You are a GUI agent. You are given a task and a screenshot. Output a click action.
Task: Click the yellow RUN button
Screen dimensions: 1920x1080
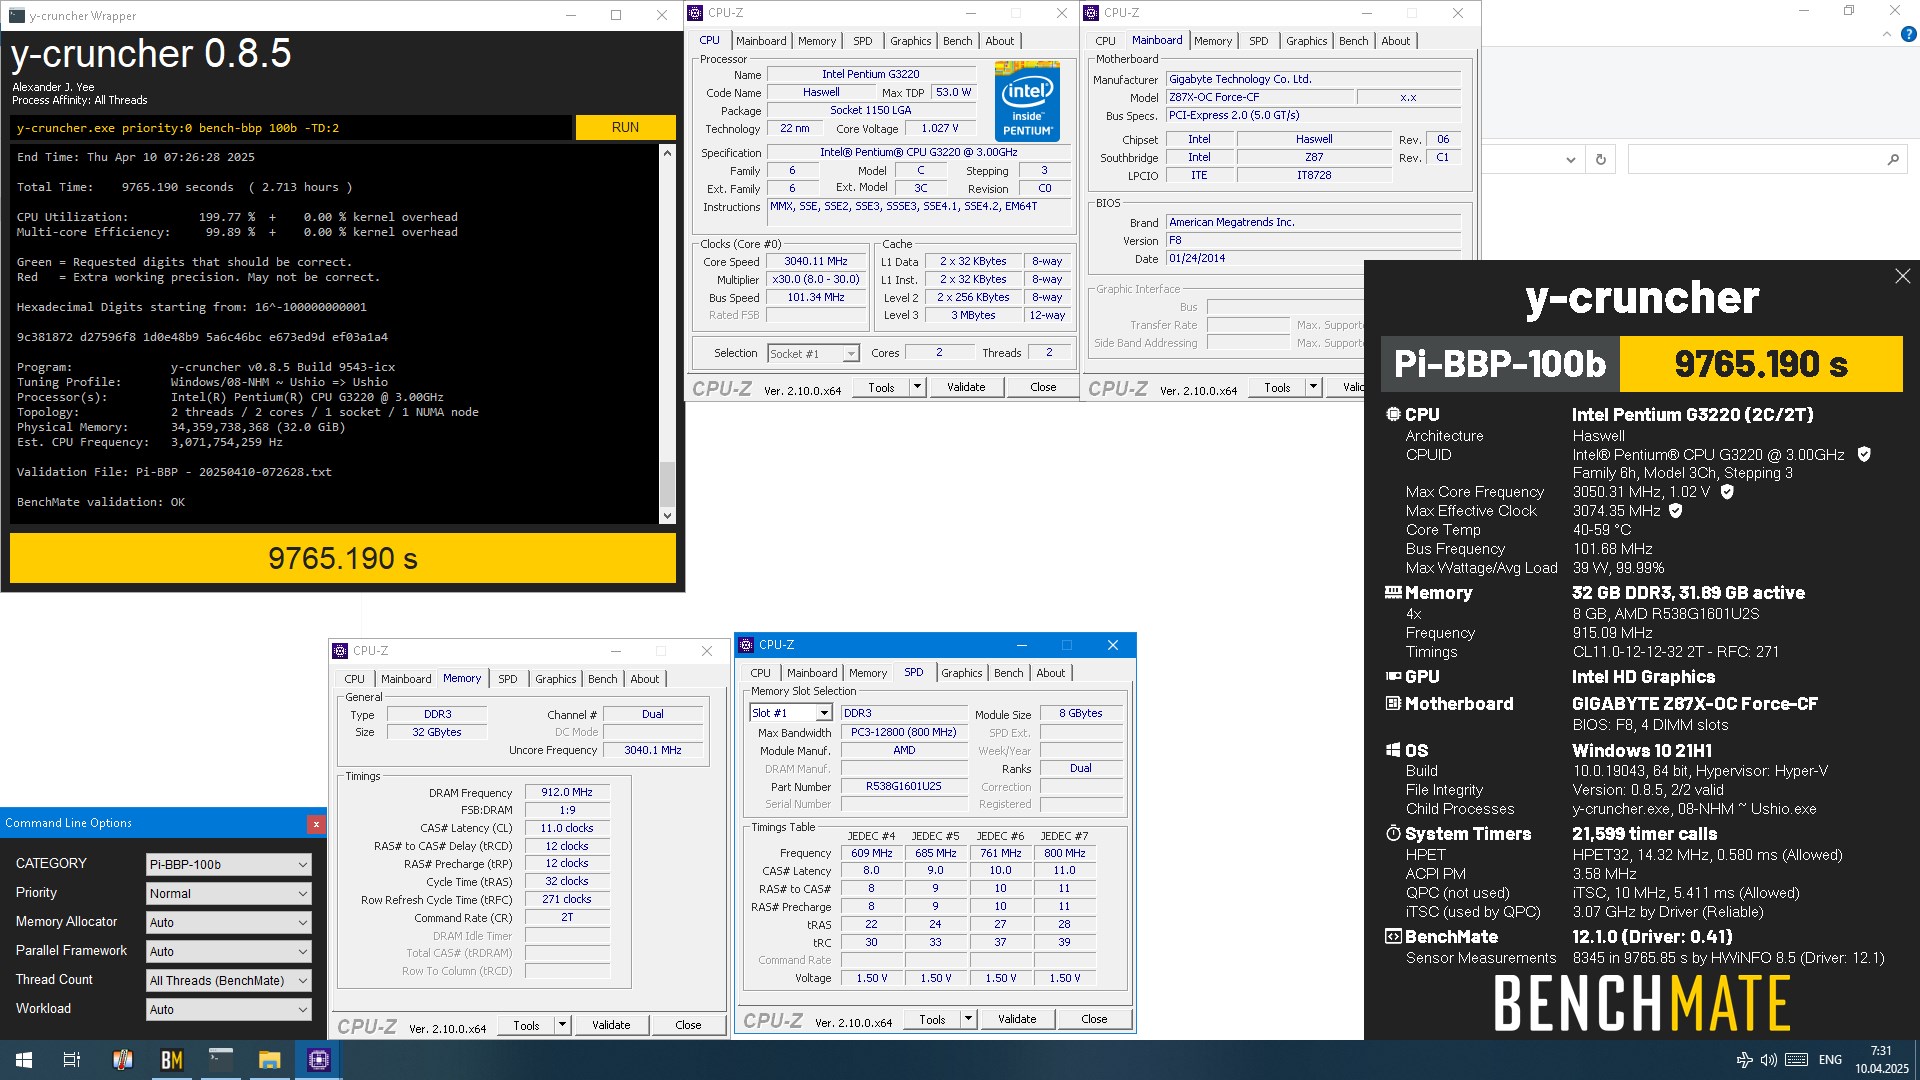tap(625, 127)
